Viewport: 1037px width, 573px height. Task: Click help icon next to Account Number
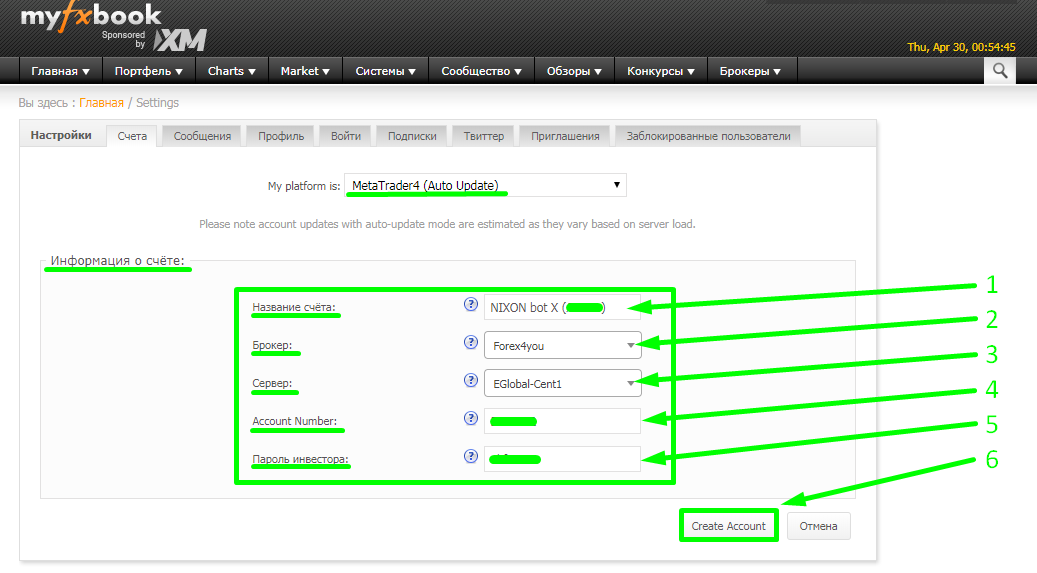tap(470, 418)
